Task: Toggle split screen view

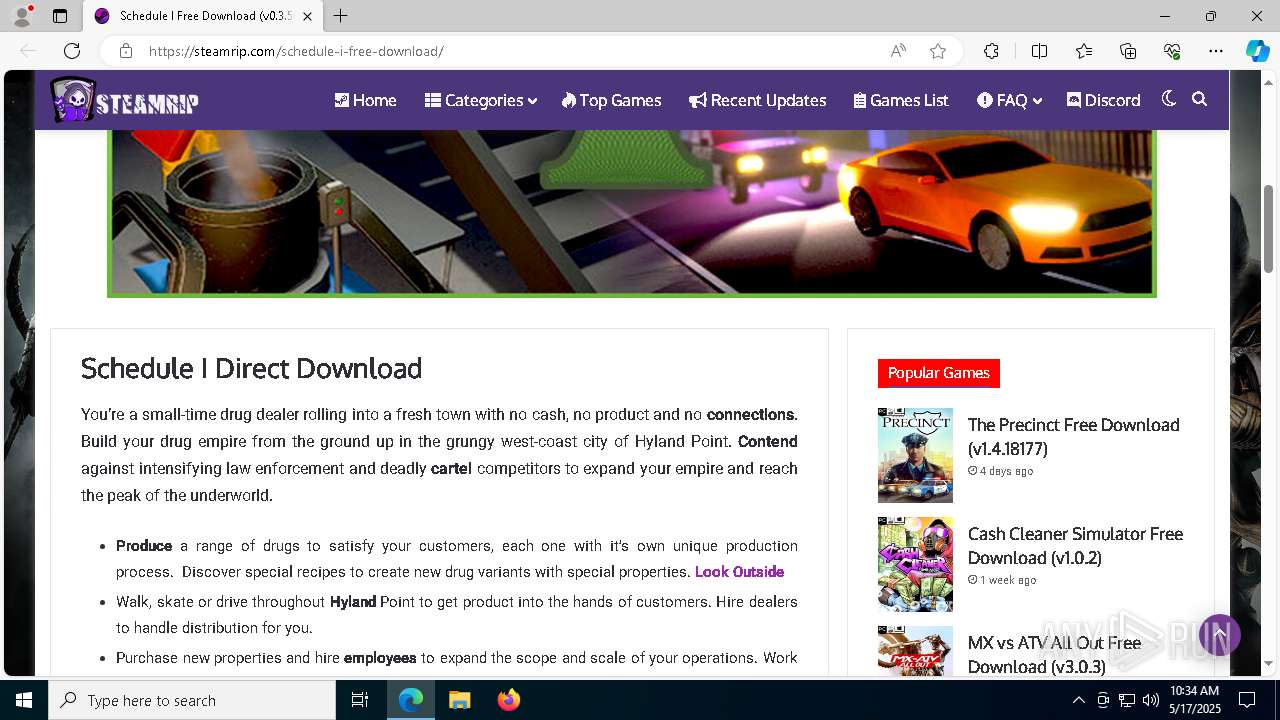Action: tap(1039, 51)
